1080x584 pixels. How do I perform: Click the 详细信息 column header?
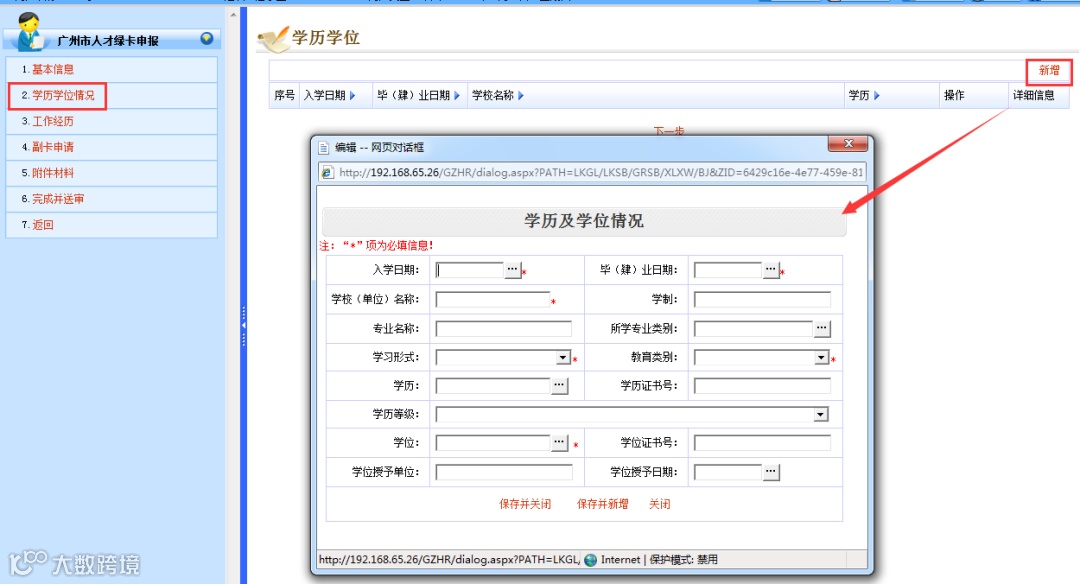pos(1033,96)
